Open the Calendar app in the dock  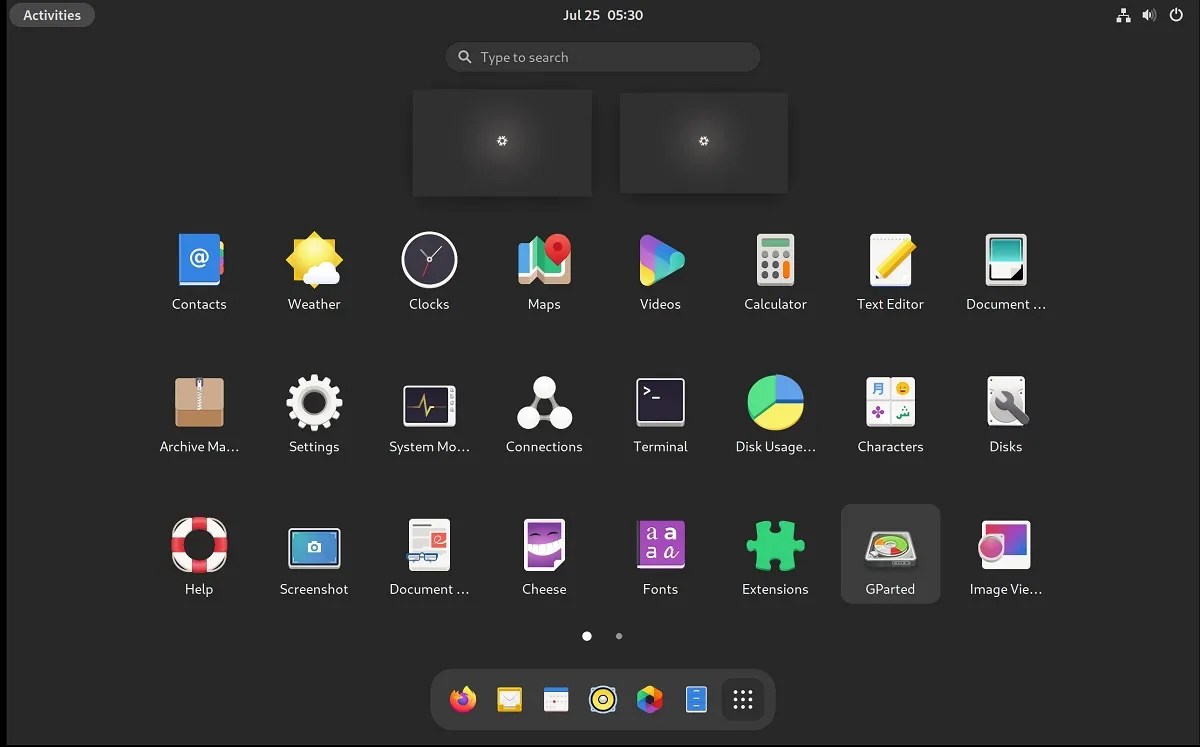556,699
